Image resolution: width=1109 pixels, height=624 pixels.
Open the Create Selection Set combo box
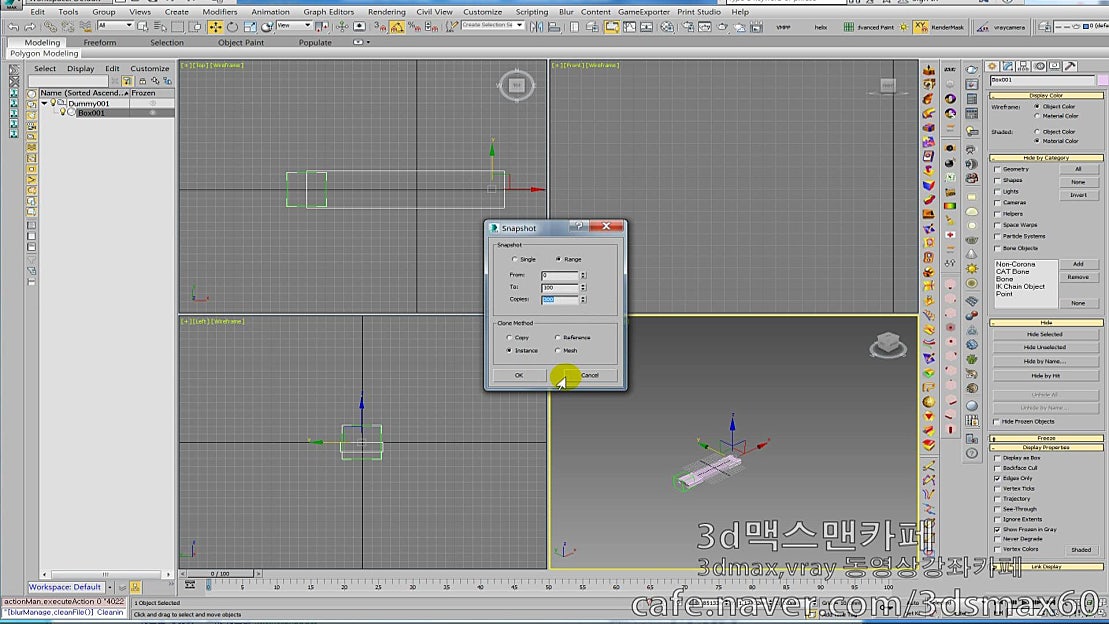(492, 27)
